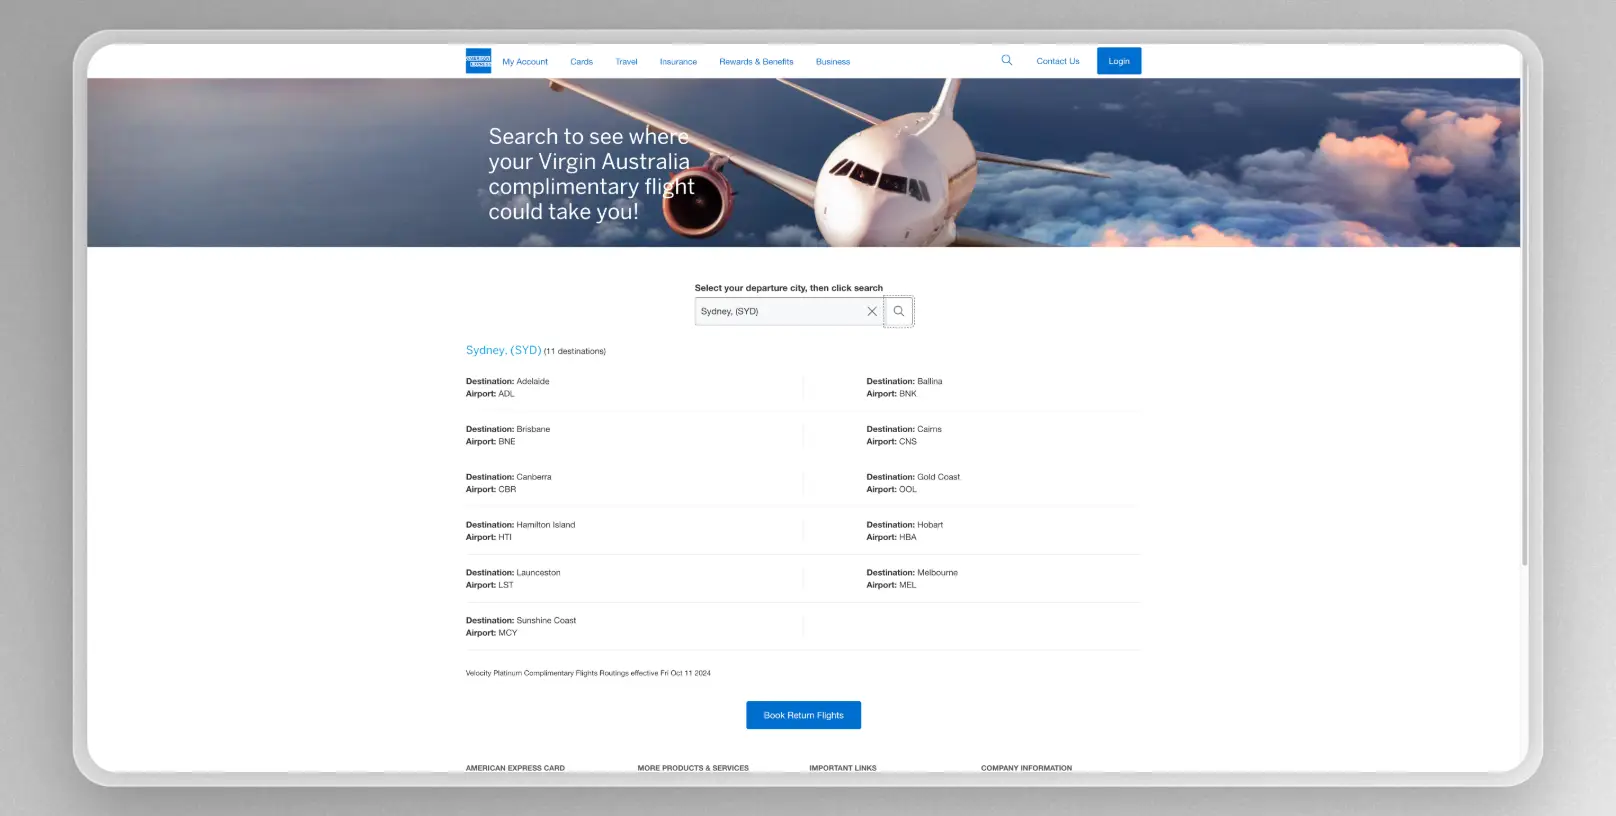This screenshot has height=816, width=1616.
Task: Click the Company Information footer heading
Action: [x=1026, y=768]
